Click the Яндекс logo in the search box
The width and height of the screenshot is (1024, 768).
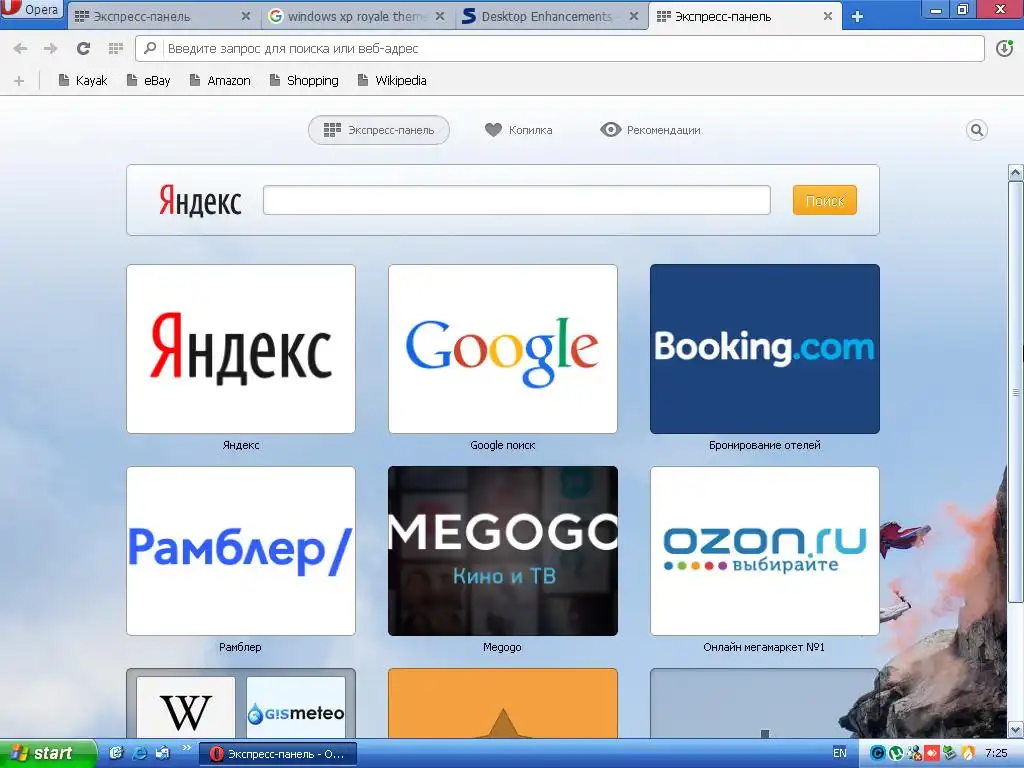(200, 200)
